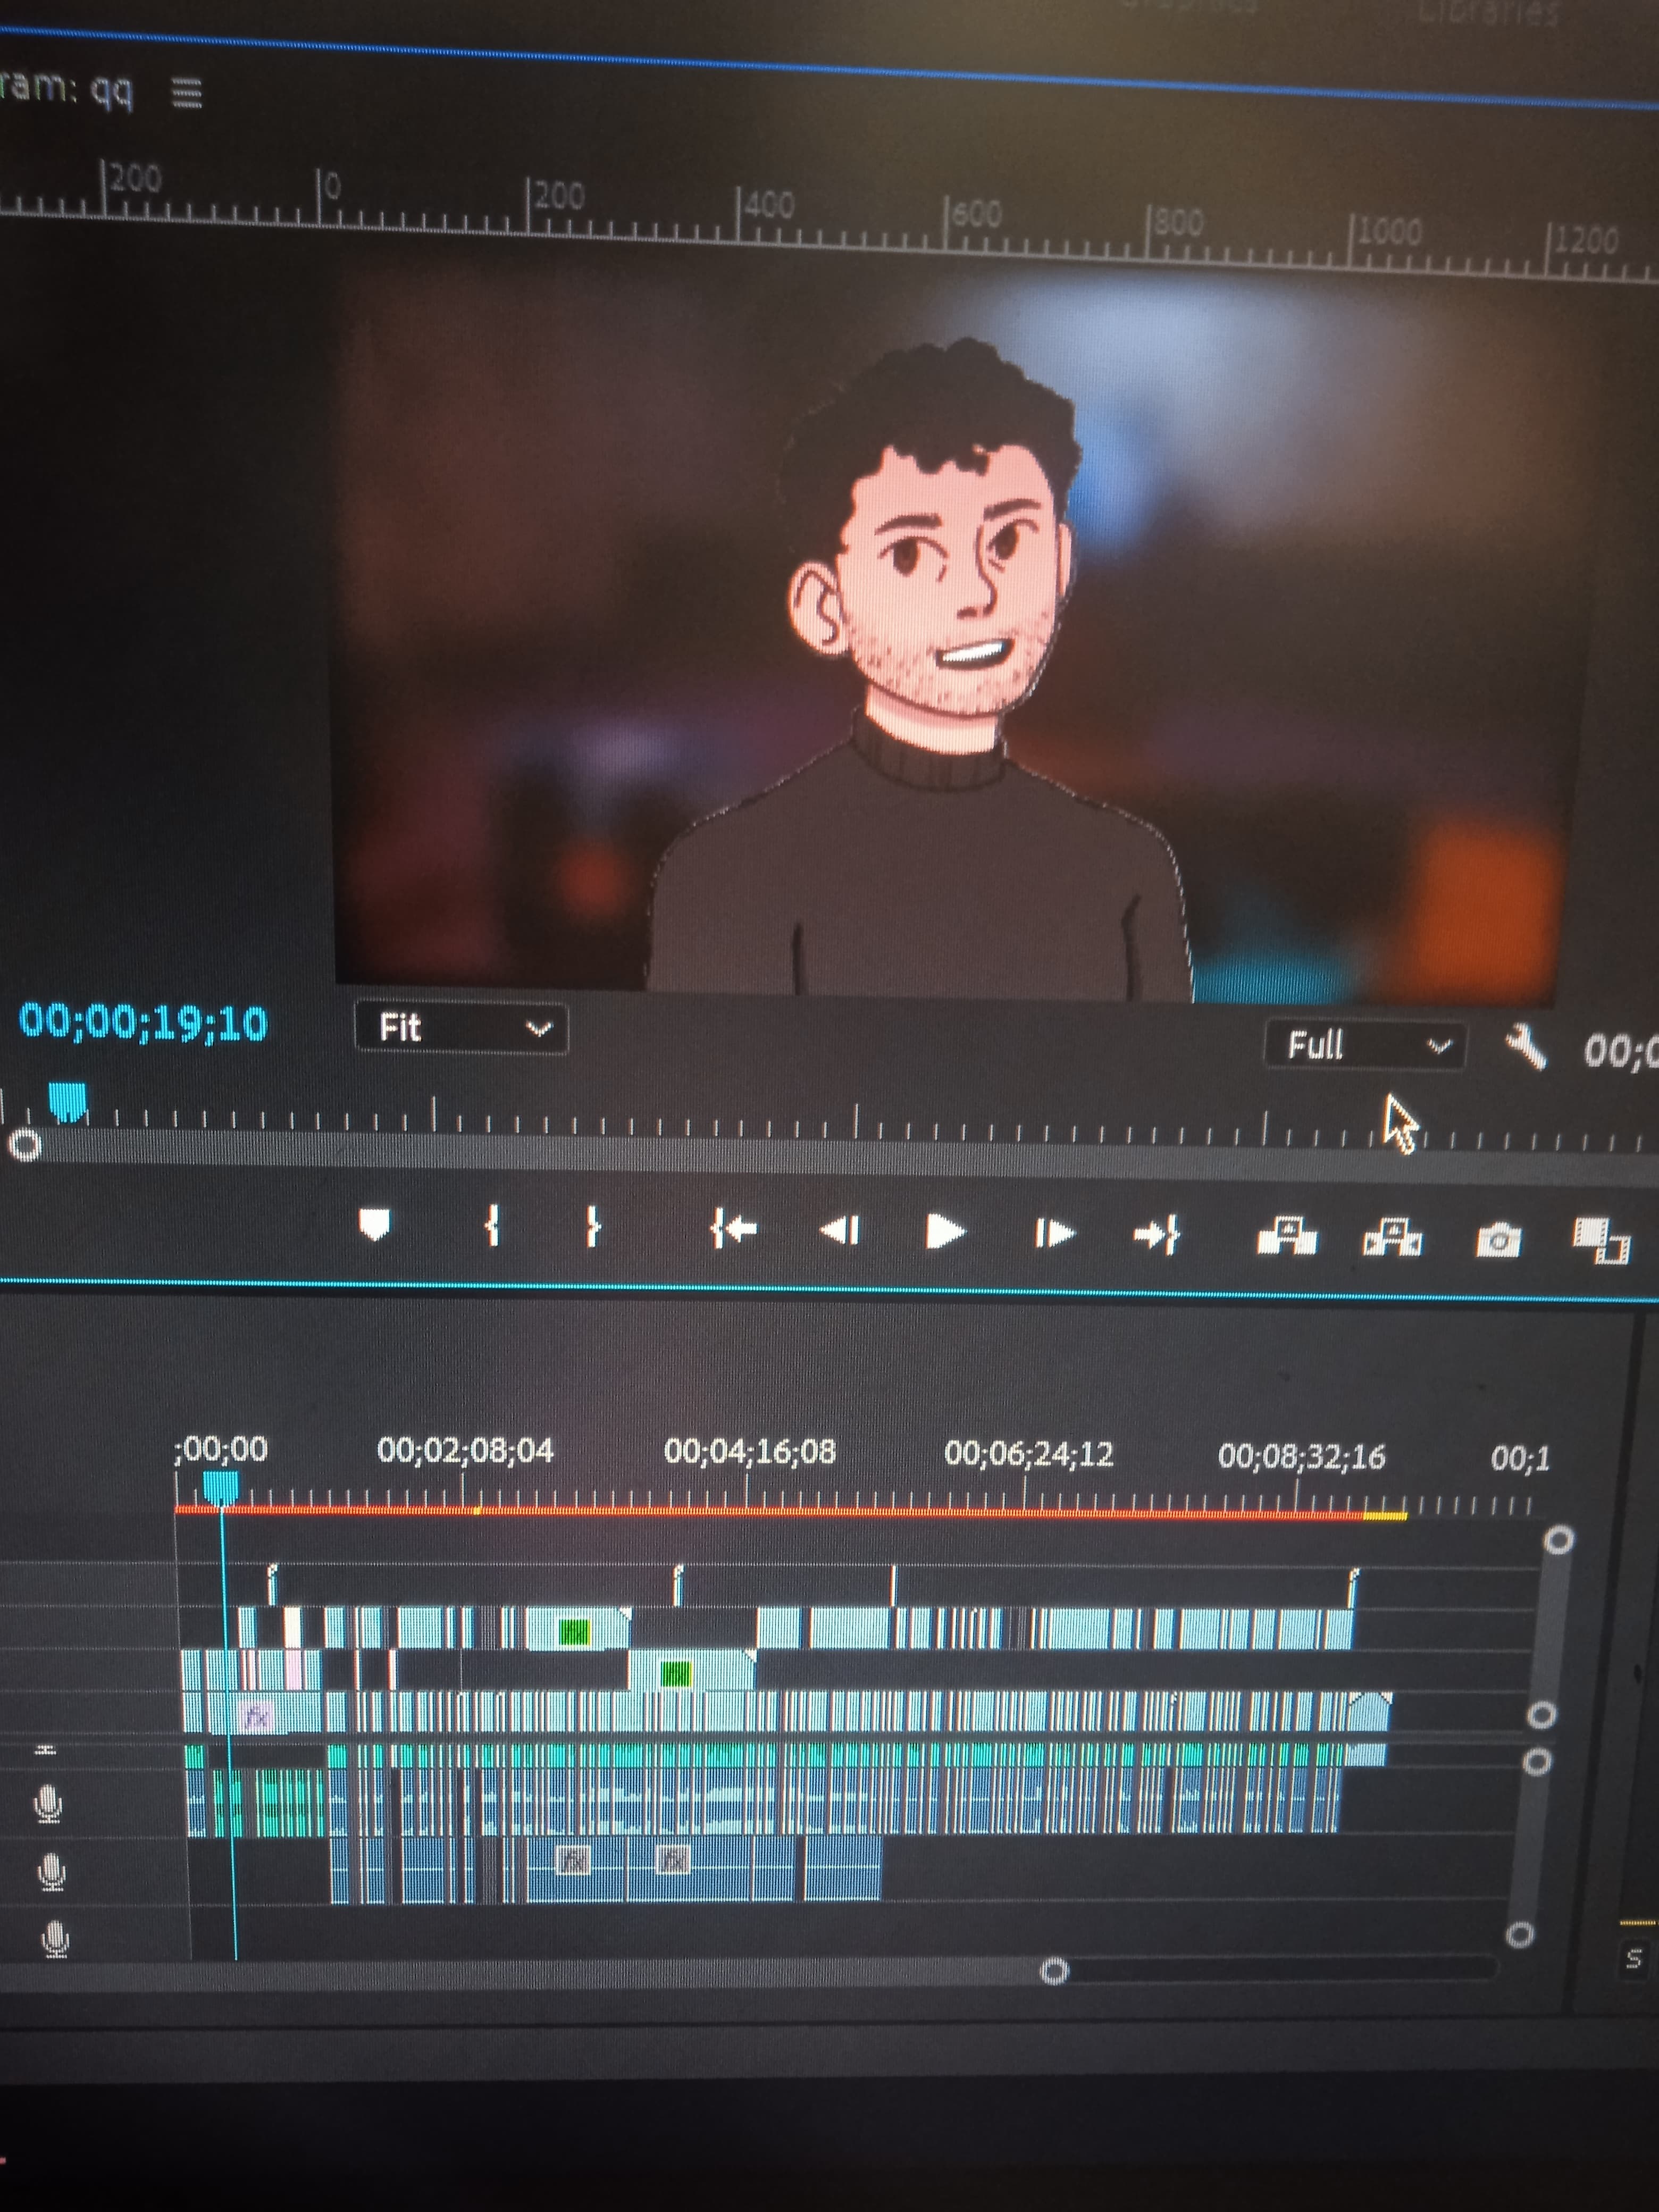The width and height of the screenshot is (1659, 2212).
Task: Click the Extract button
Action: tap(1392, 1239)
